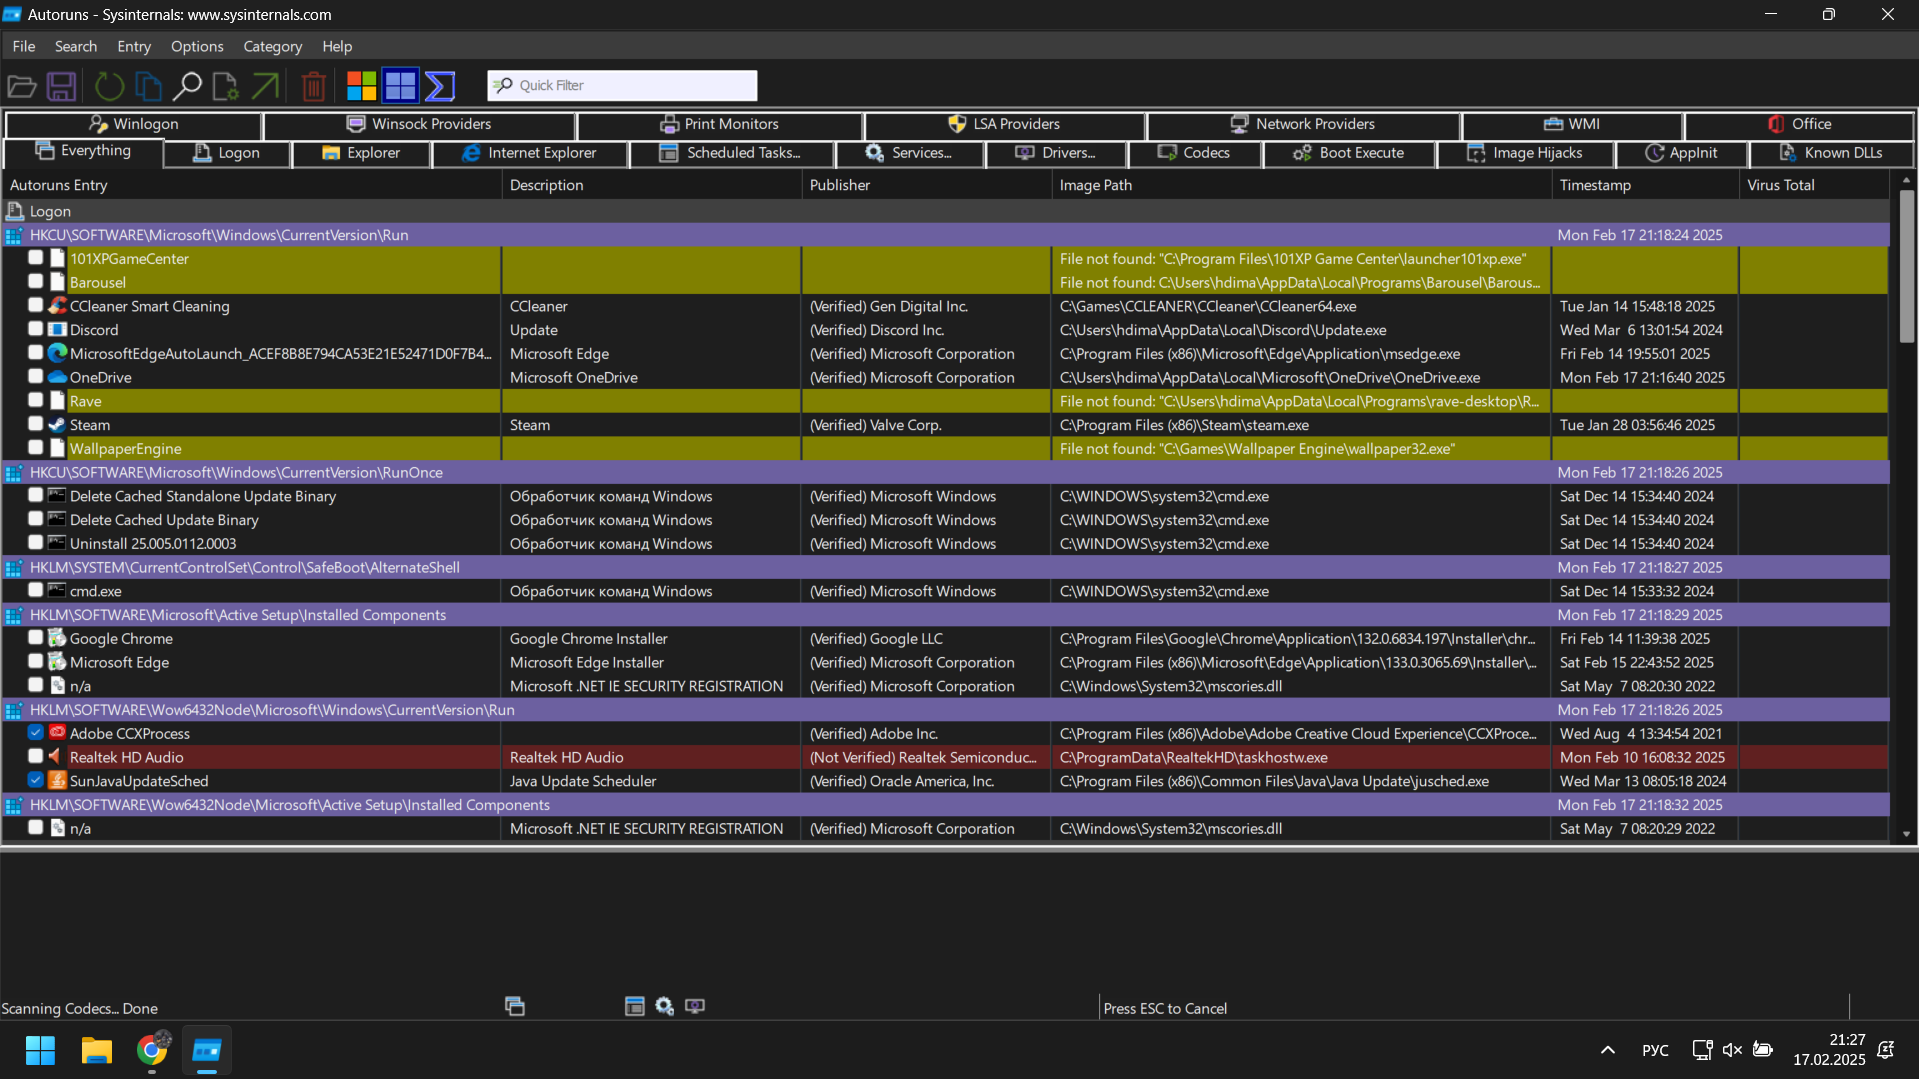
Task: Sort by the Timestamp column header
Action: [1645, 185]
